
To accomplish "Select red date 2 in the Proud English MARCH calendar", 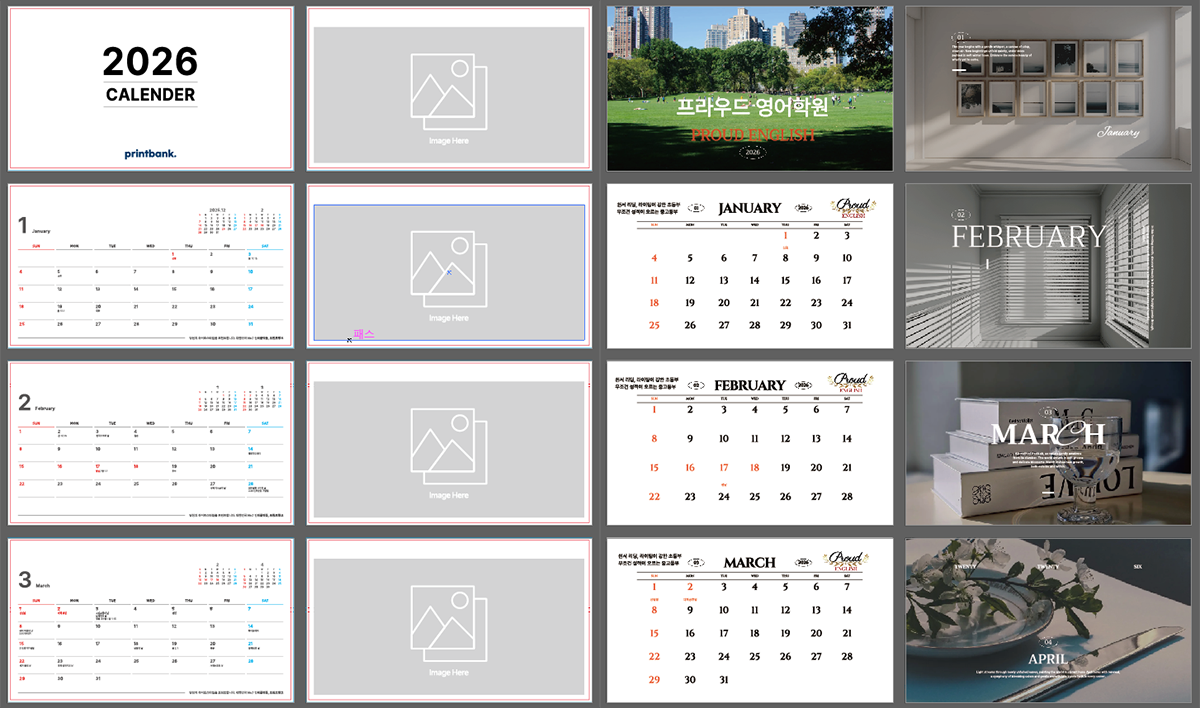I will tap(689, 587).
